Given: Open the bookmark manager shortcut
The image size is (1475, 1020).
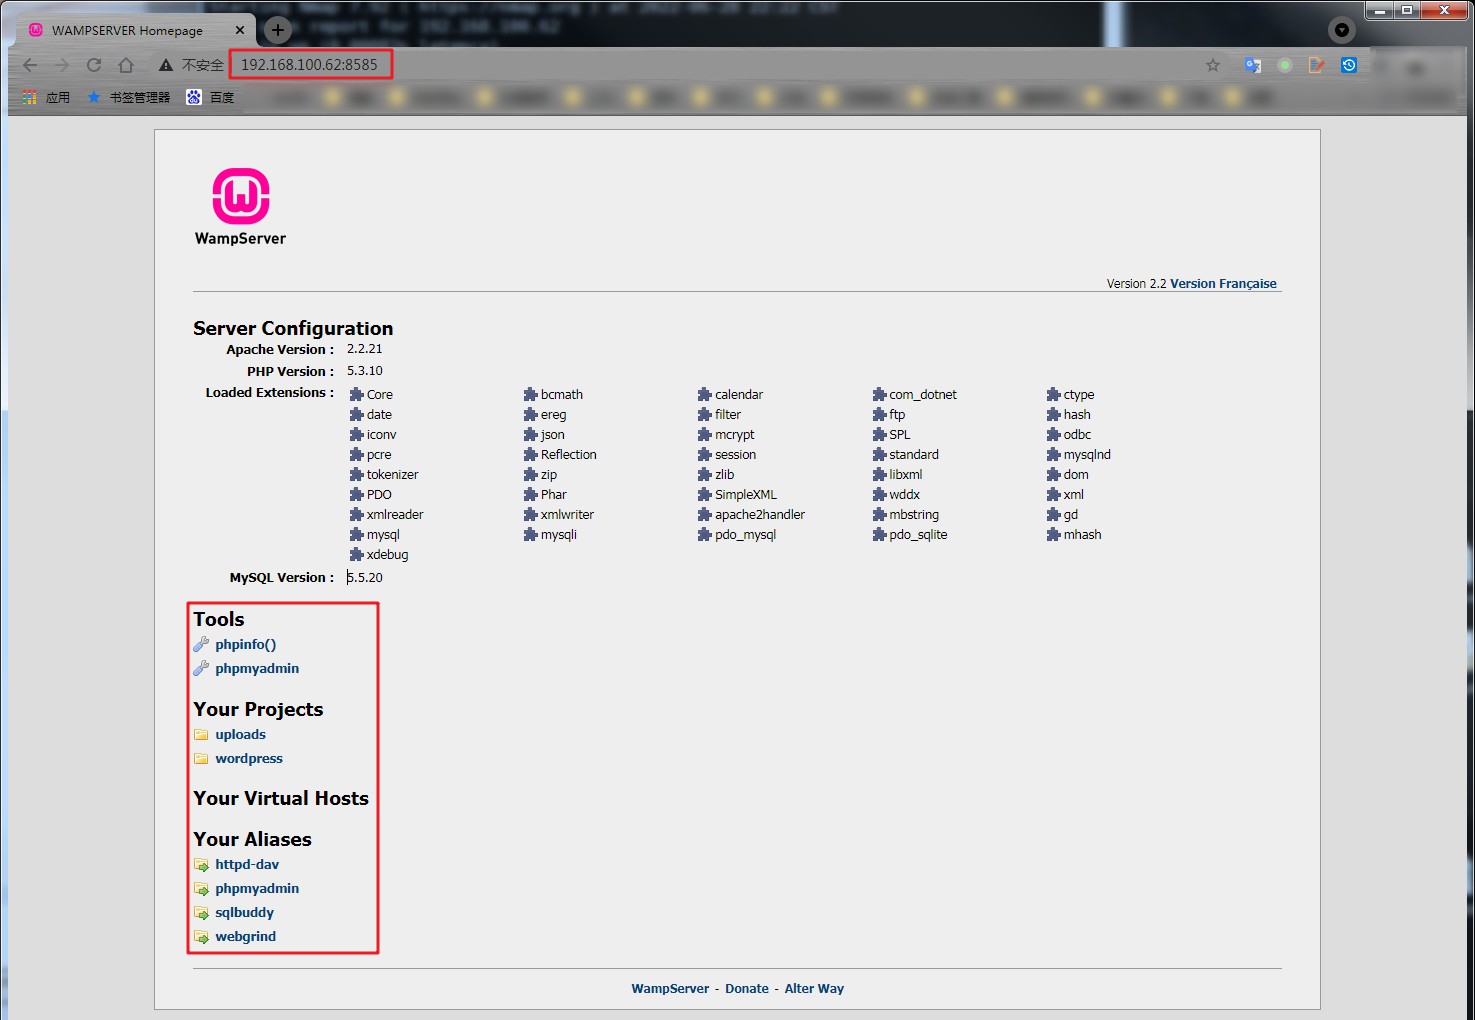Looking at the screenshot, I should pos(129,97).
